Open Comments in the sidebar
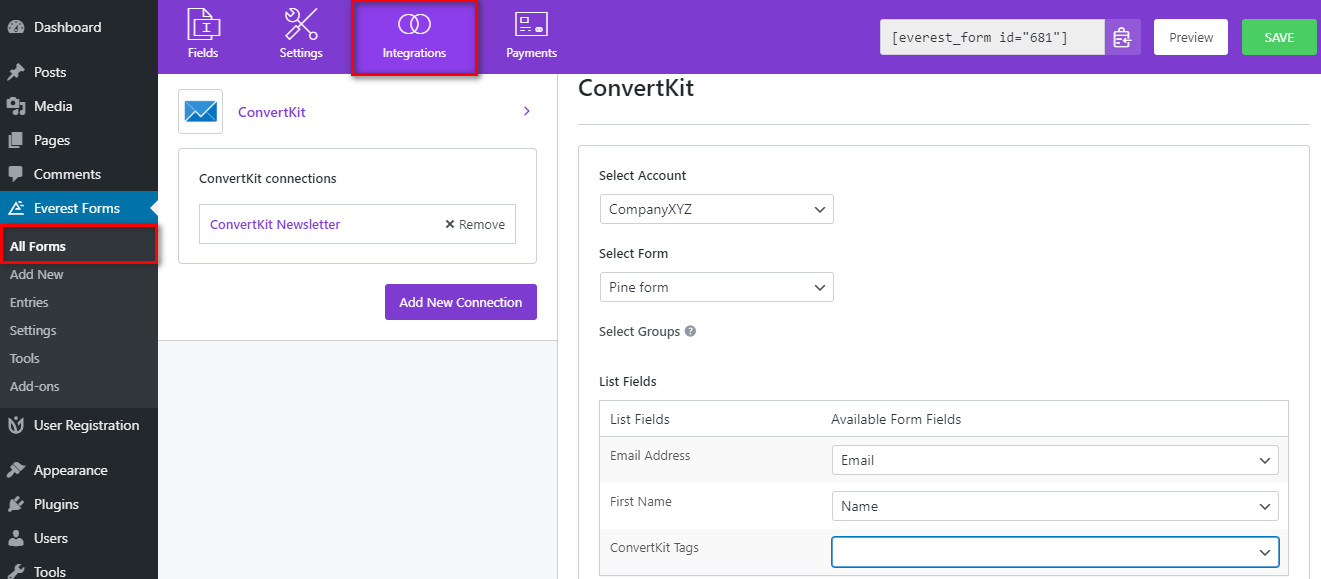The image size is (1321, 579). [x=67, y=174]
